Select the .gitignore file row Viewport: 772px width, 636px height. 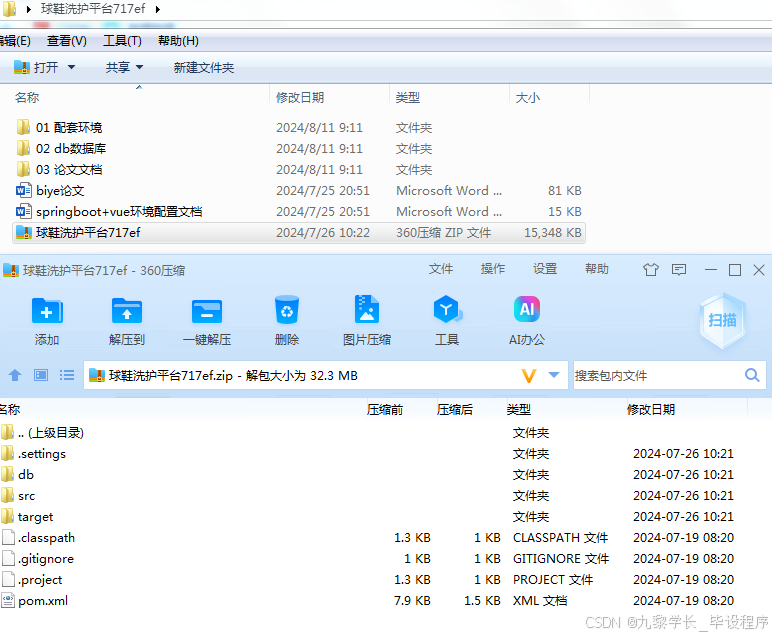374,559
